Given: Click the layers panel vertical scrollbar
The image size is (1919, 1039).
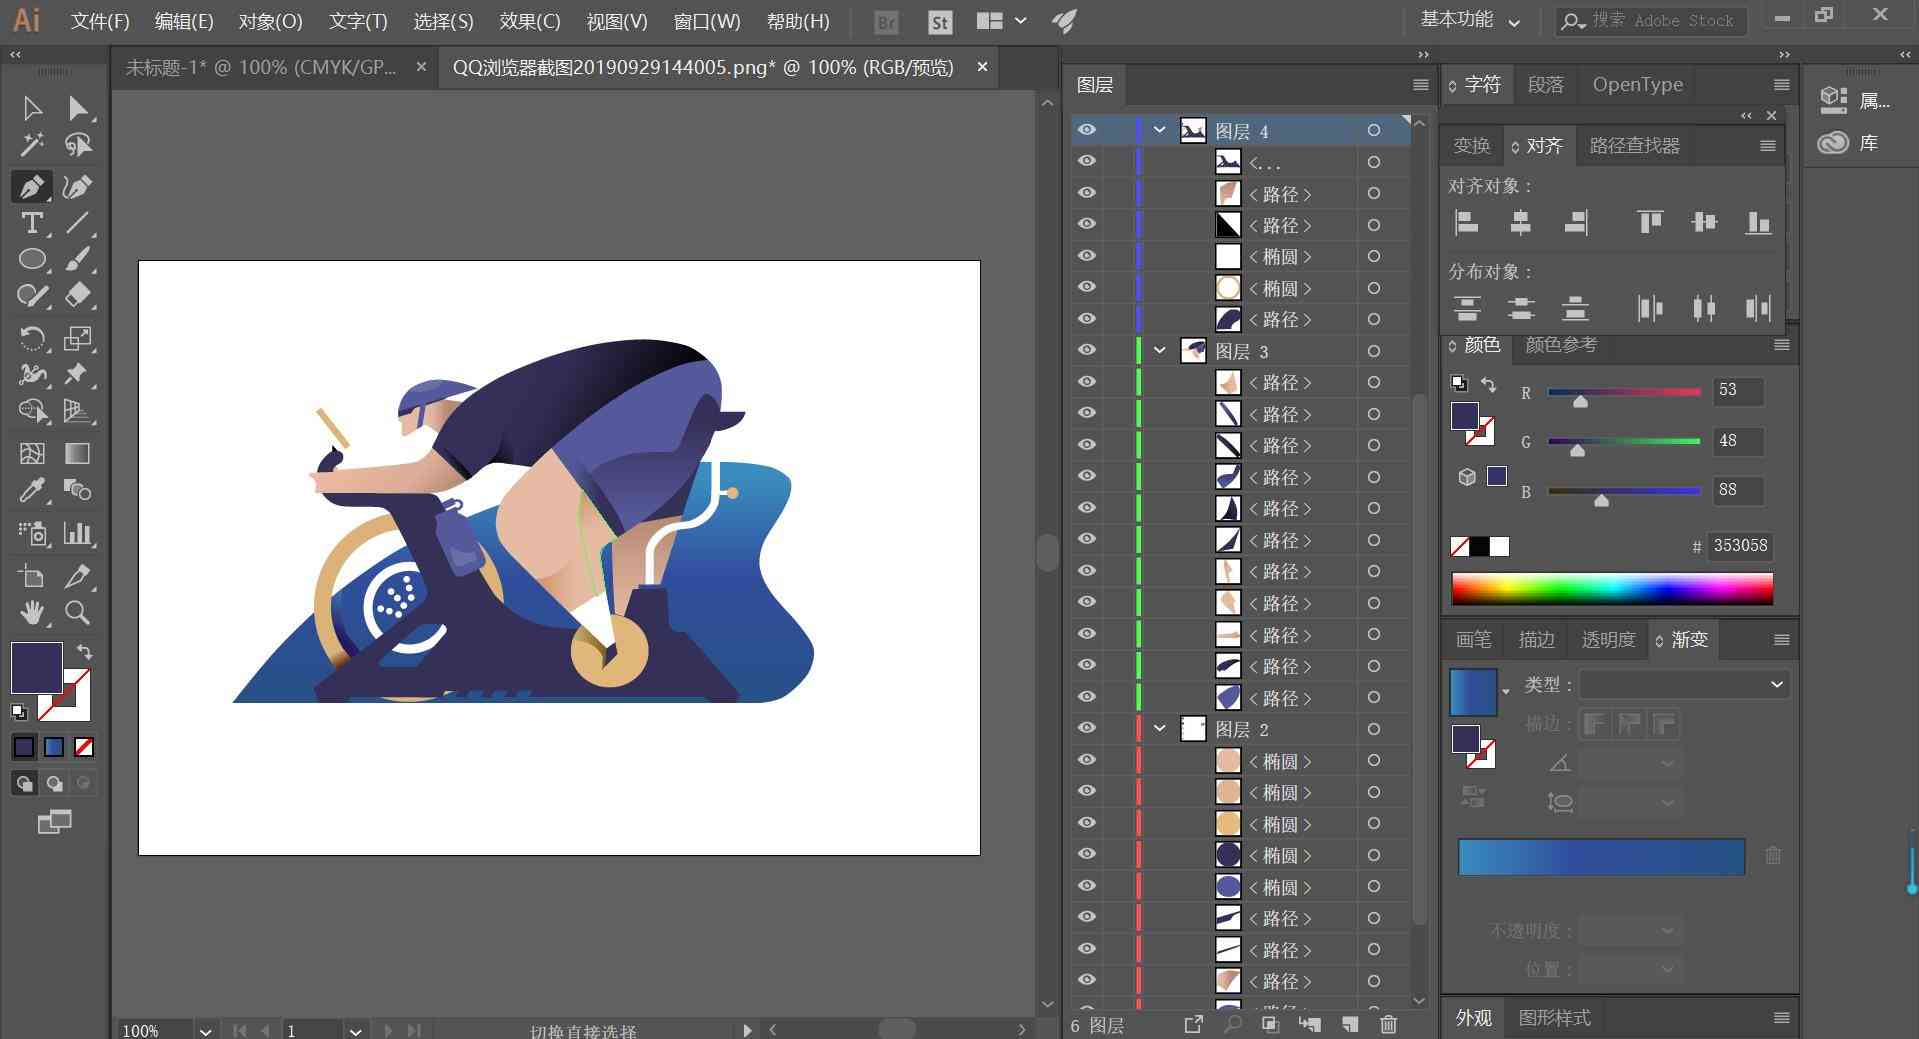Looking at the screenshot, I should coord(1419,658).
